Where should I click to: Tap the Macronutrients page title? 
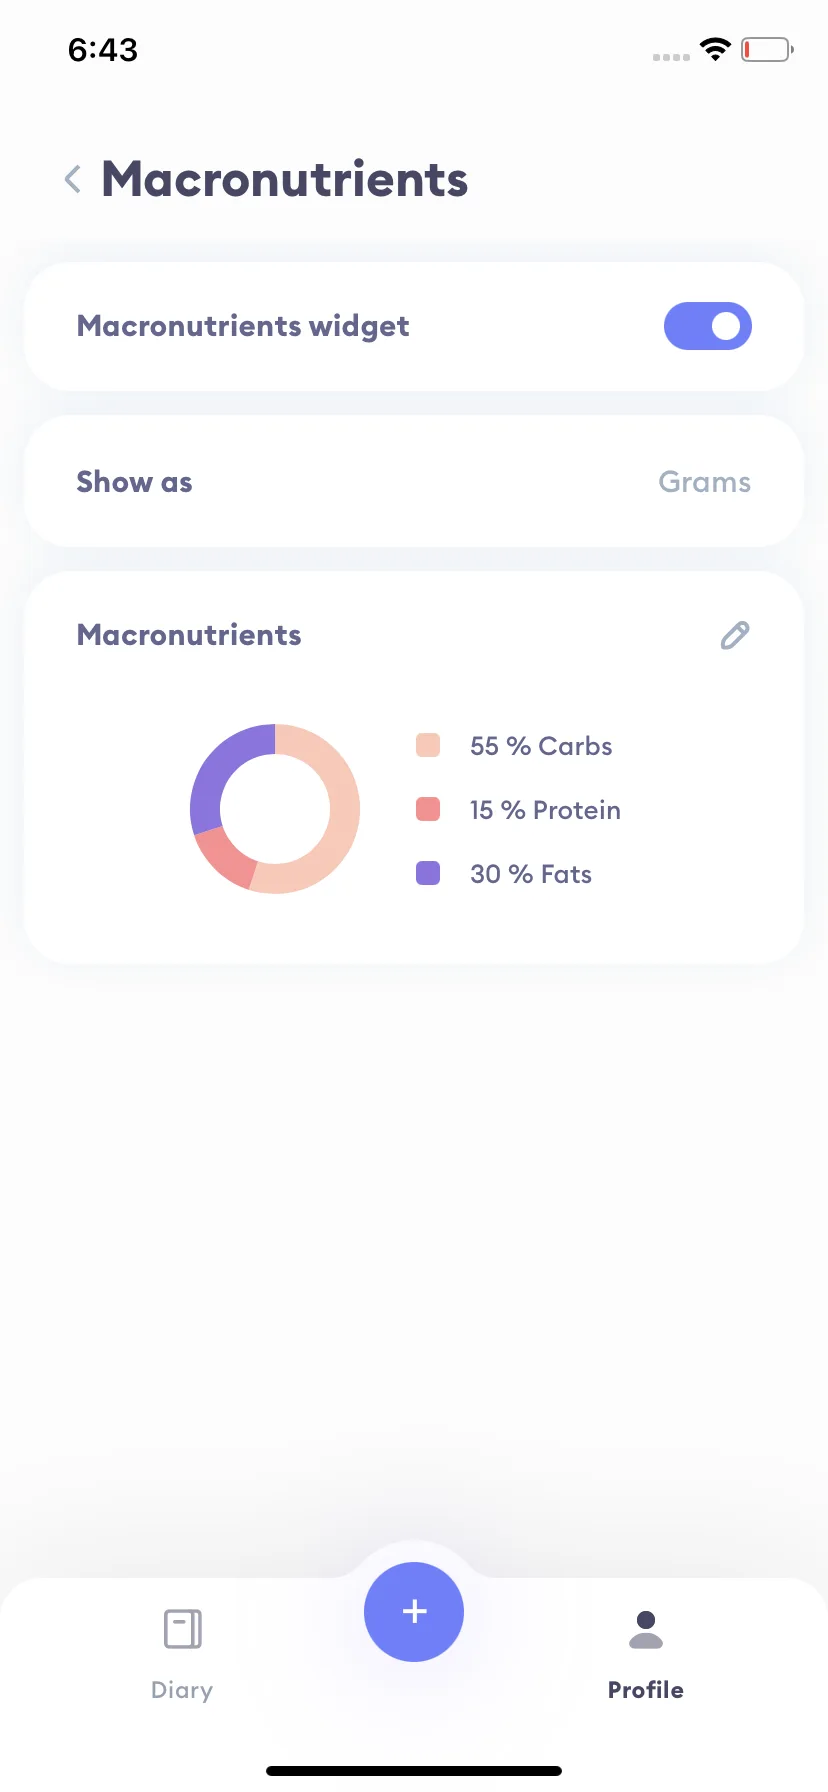(285, 180)
